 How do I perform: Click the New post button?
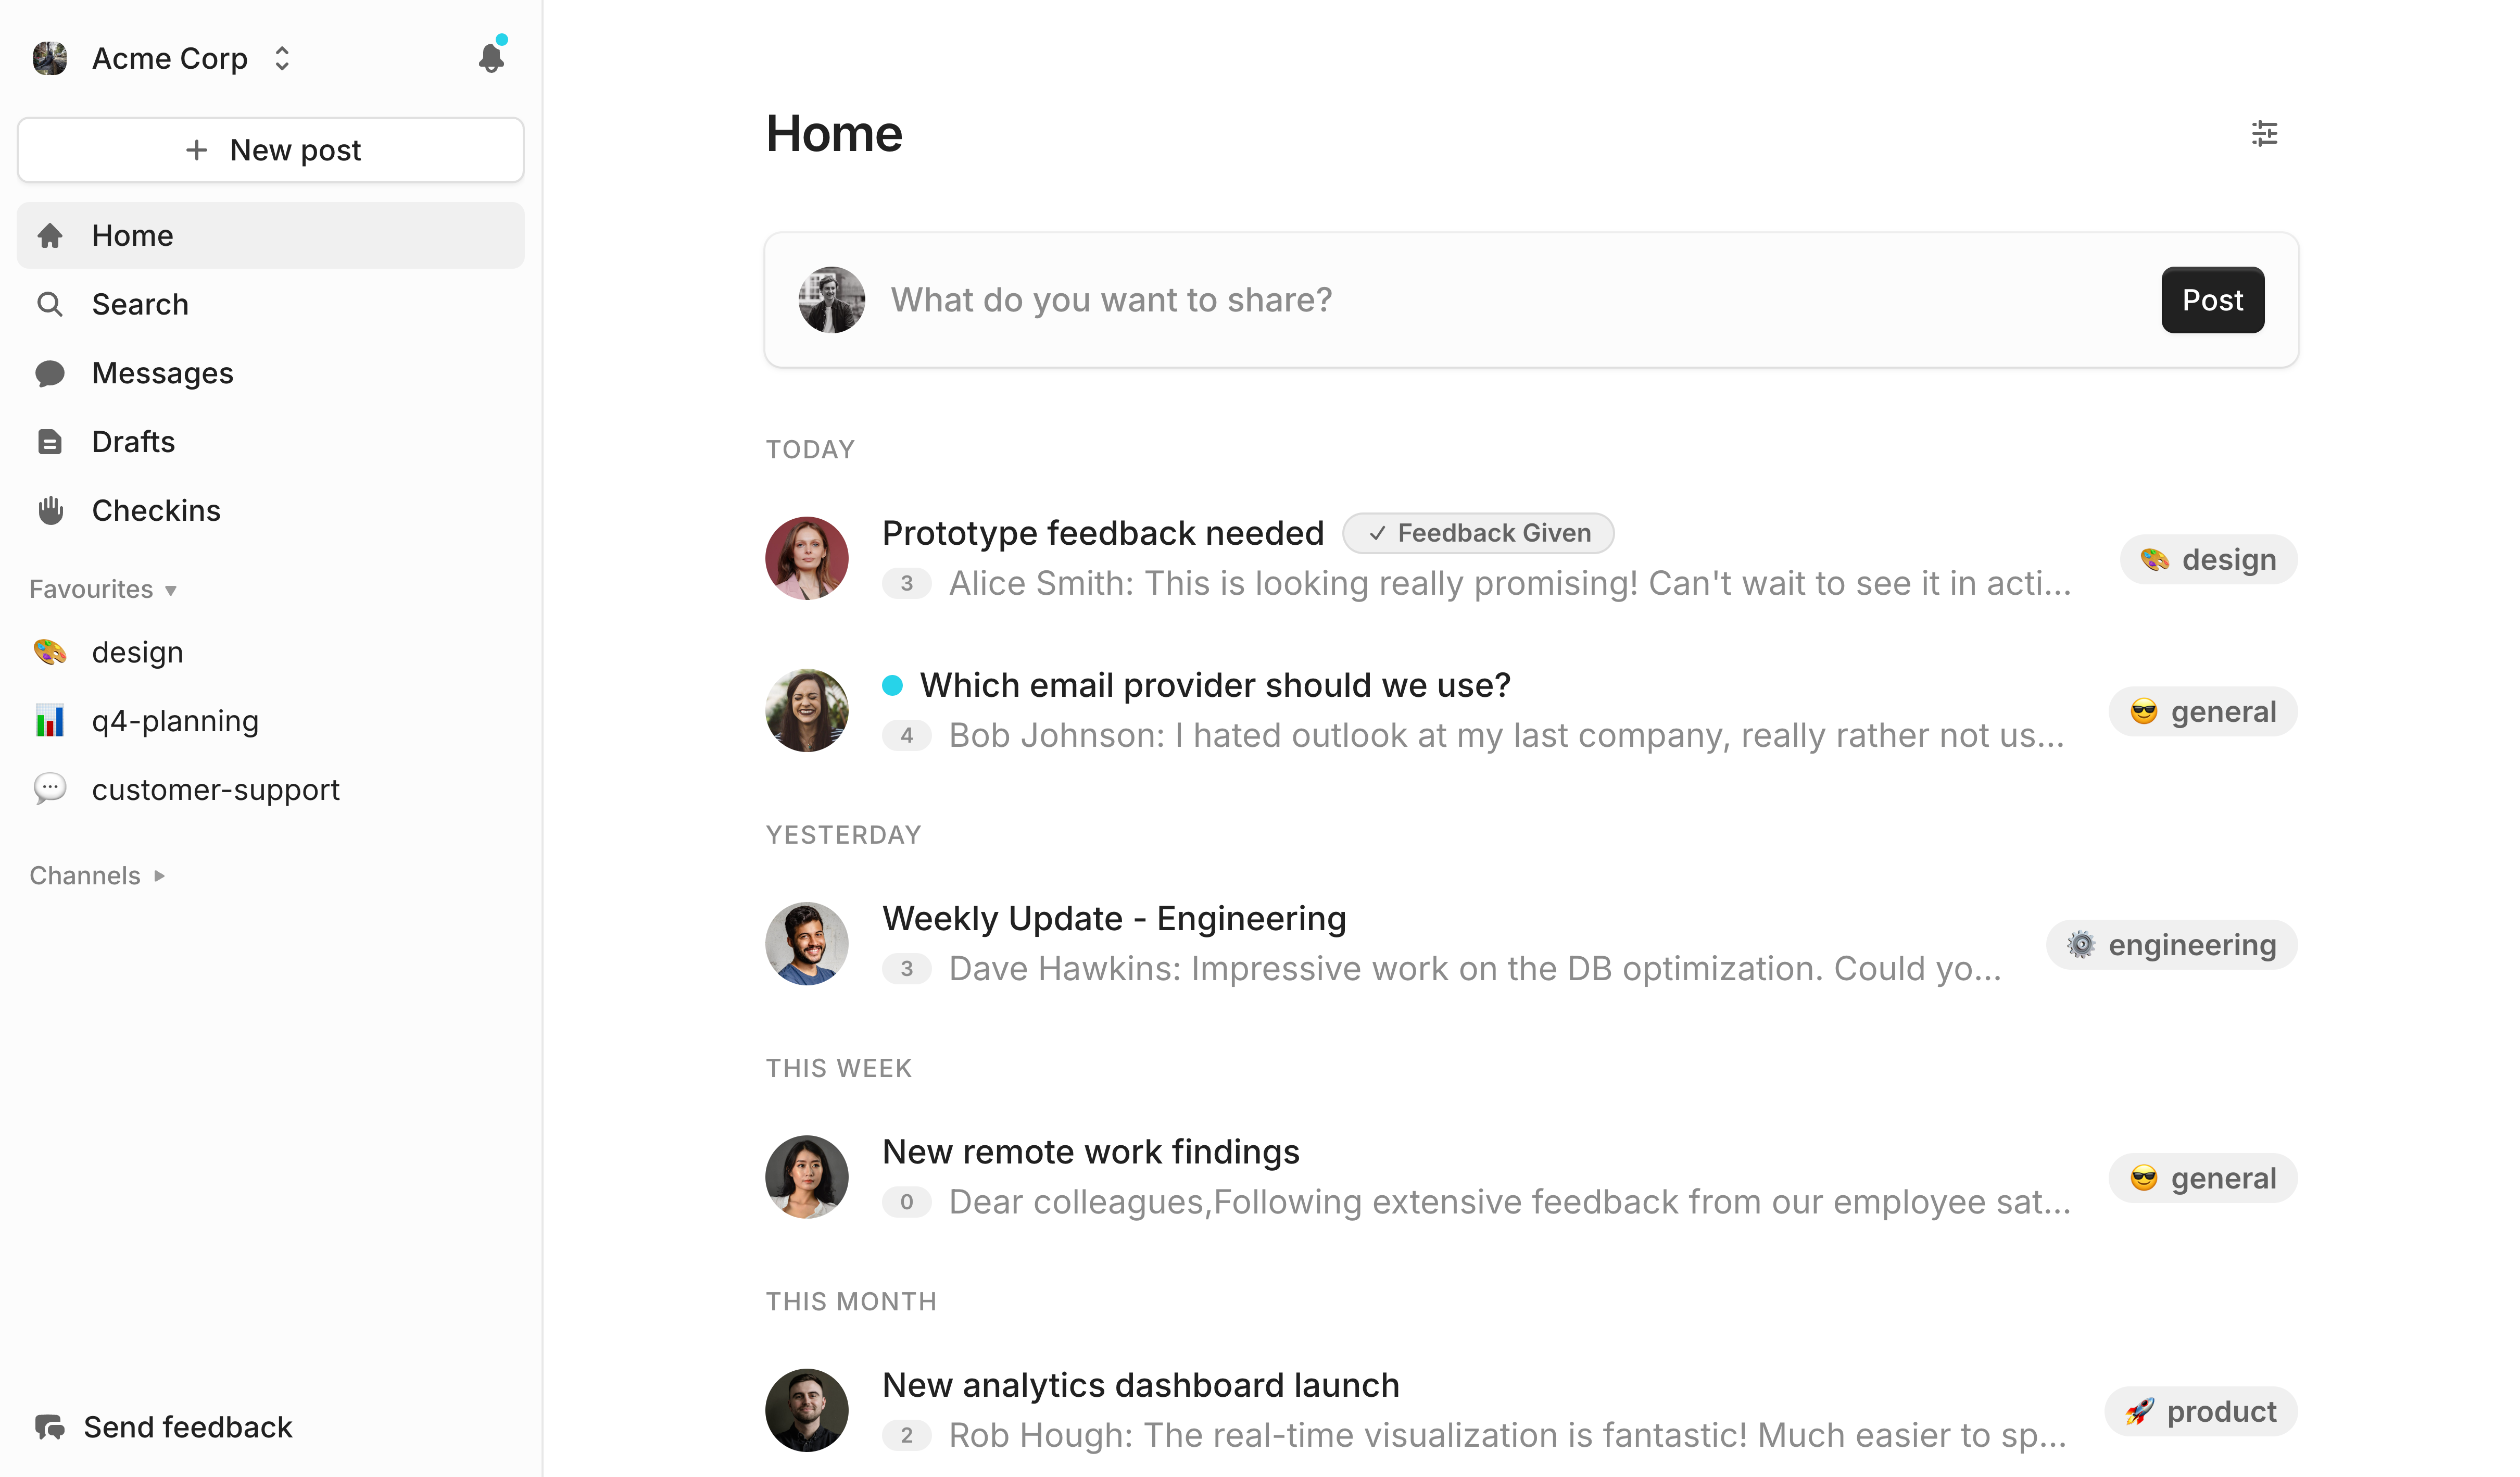coord(269,149)
